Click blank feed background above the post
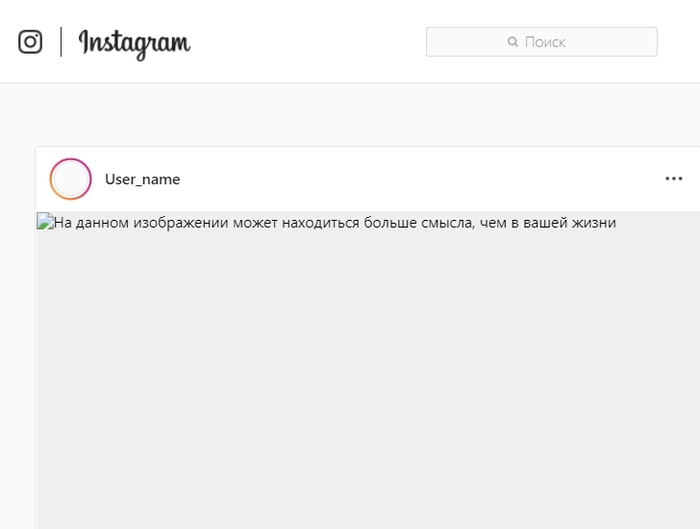Image resolution: width=700 pixels, height=529 pixels. click(350, 114)
